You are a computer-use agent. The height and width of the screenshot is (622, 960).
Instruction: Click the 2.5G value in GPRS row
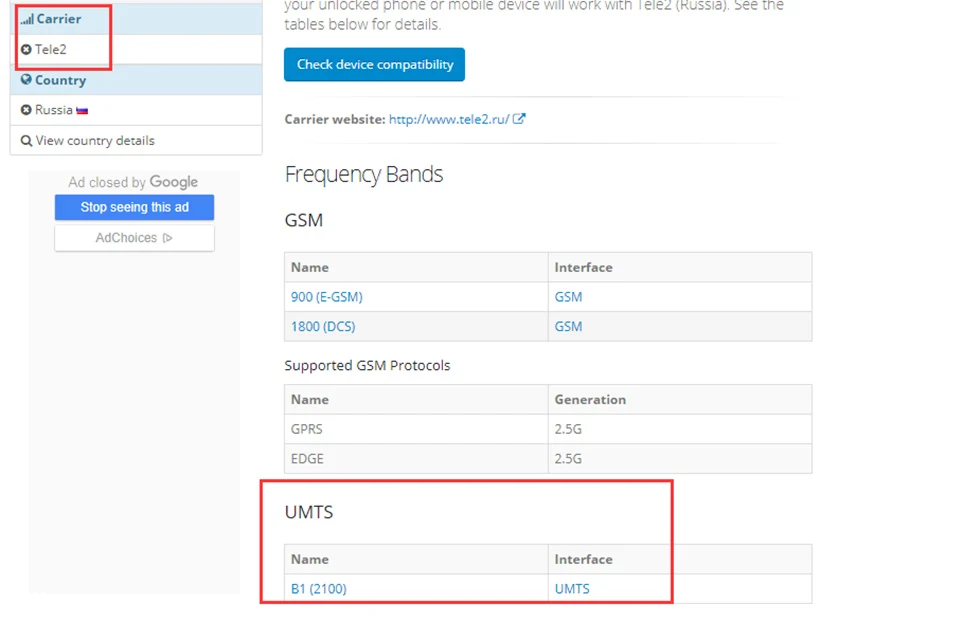568,429
